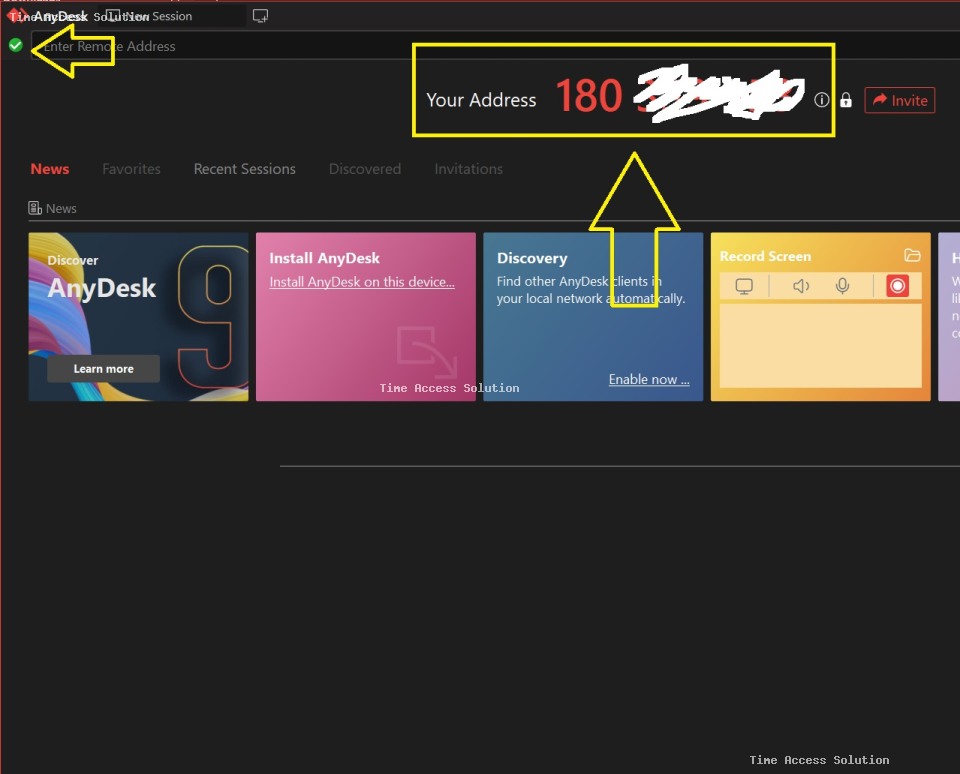This screenshot has width=960, height=774.
Task: Click the News section icon
Action: pos(36,208)
